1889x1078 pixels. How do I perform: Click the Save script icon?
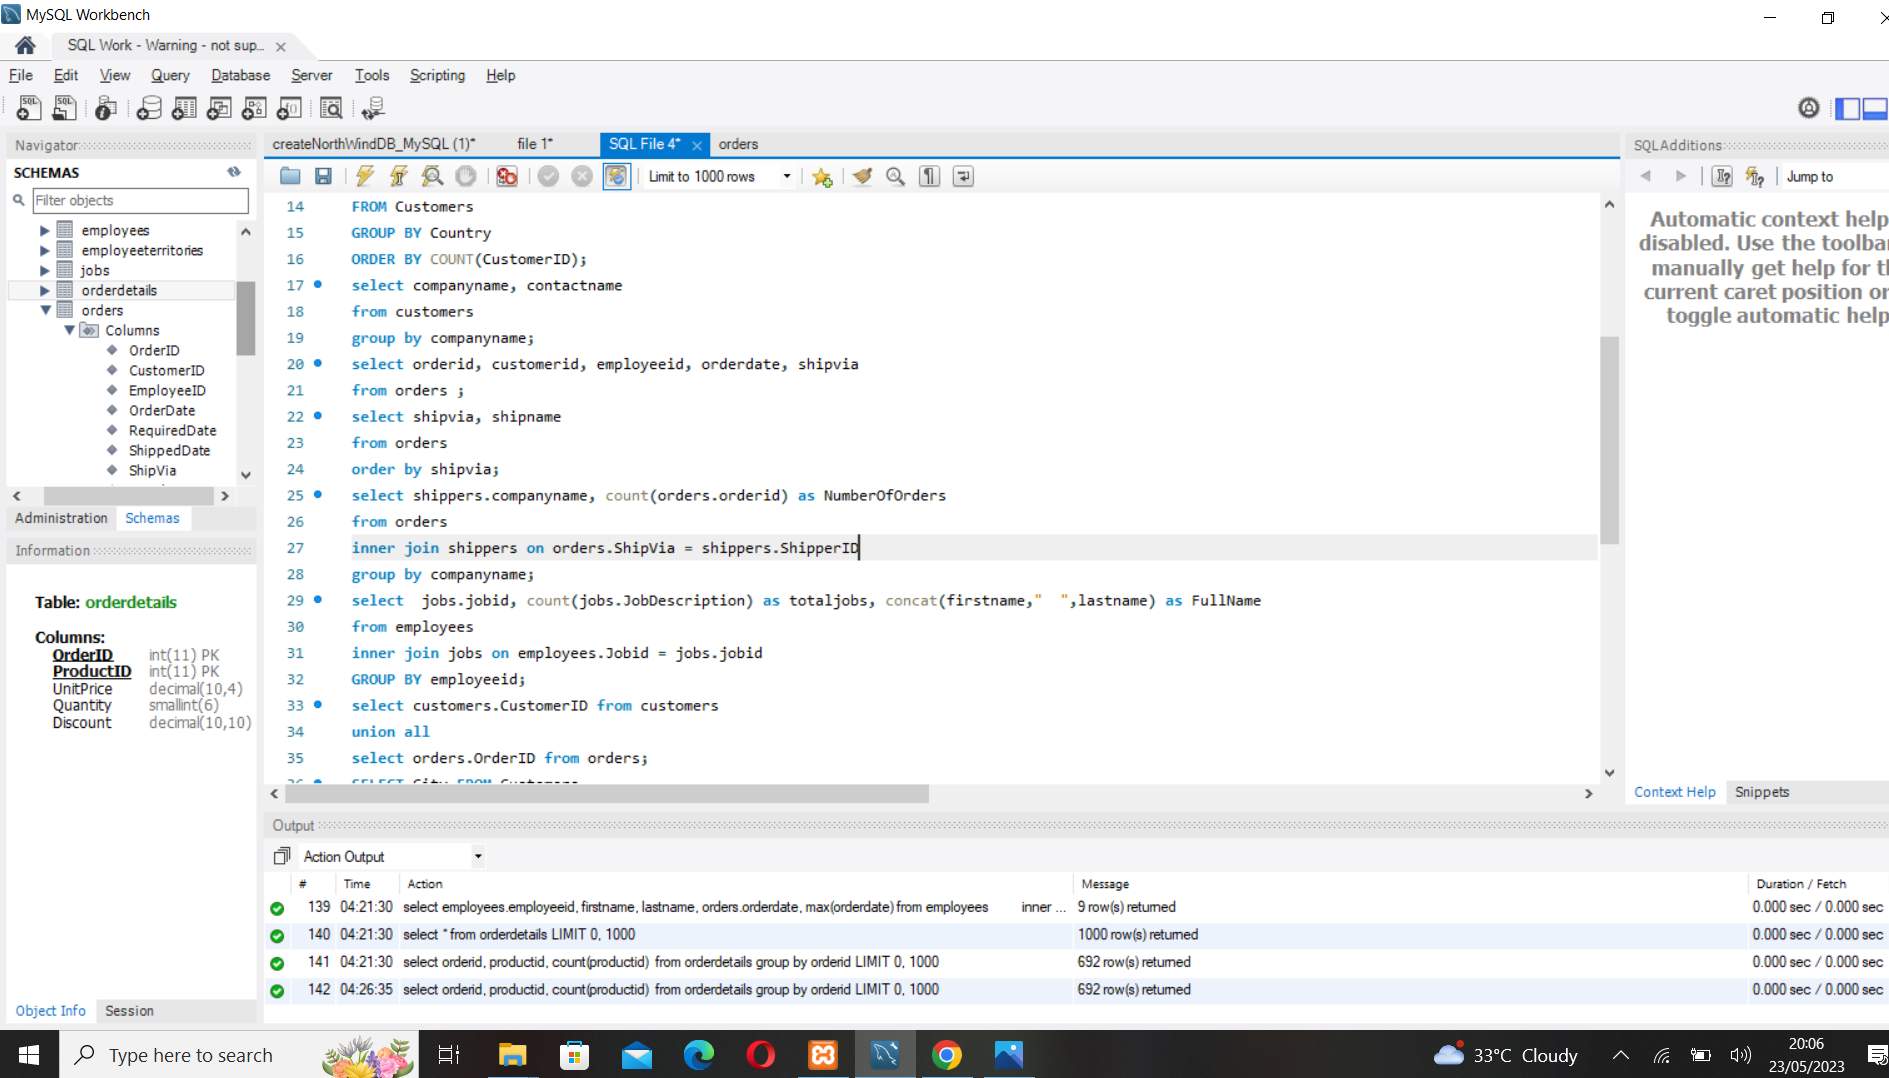coord(323,176)
